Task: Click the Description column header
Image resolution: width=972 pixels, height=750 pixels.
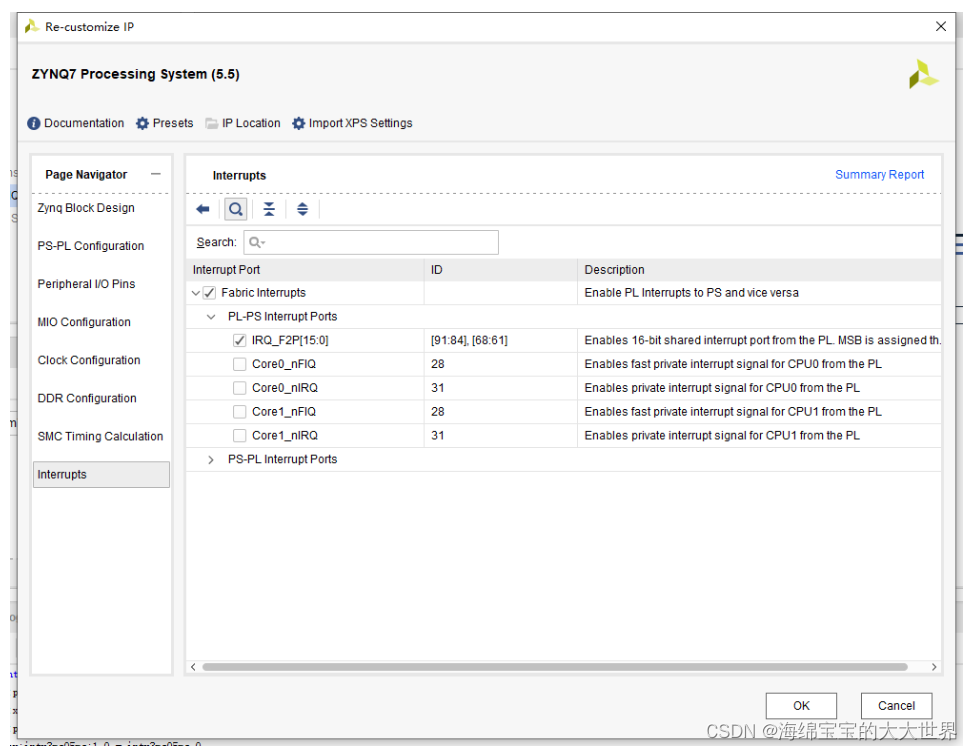Action: click(x=759, y=270)
